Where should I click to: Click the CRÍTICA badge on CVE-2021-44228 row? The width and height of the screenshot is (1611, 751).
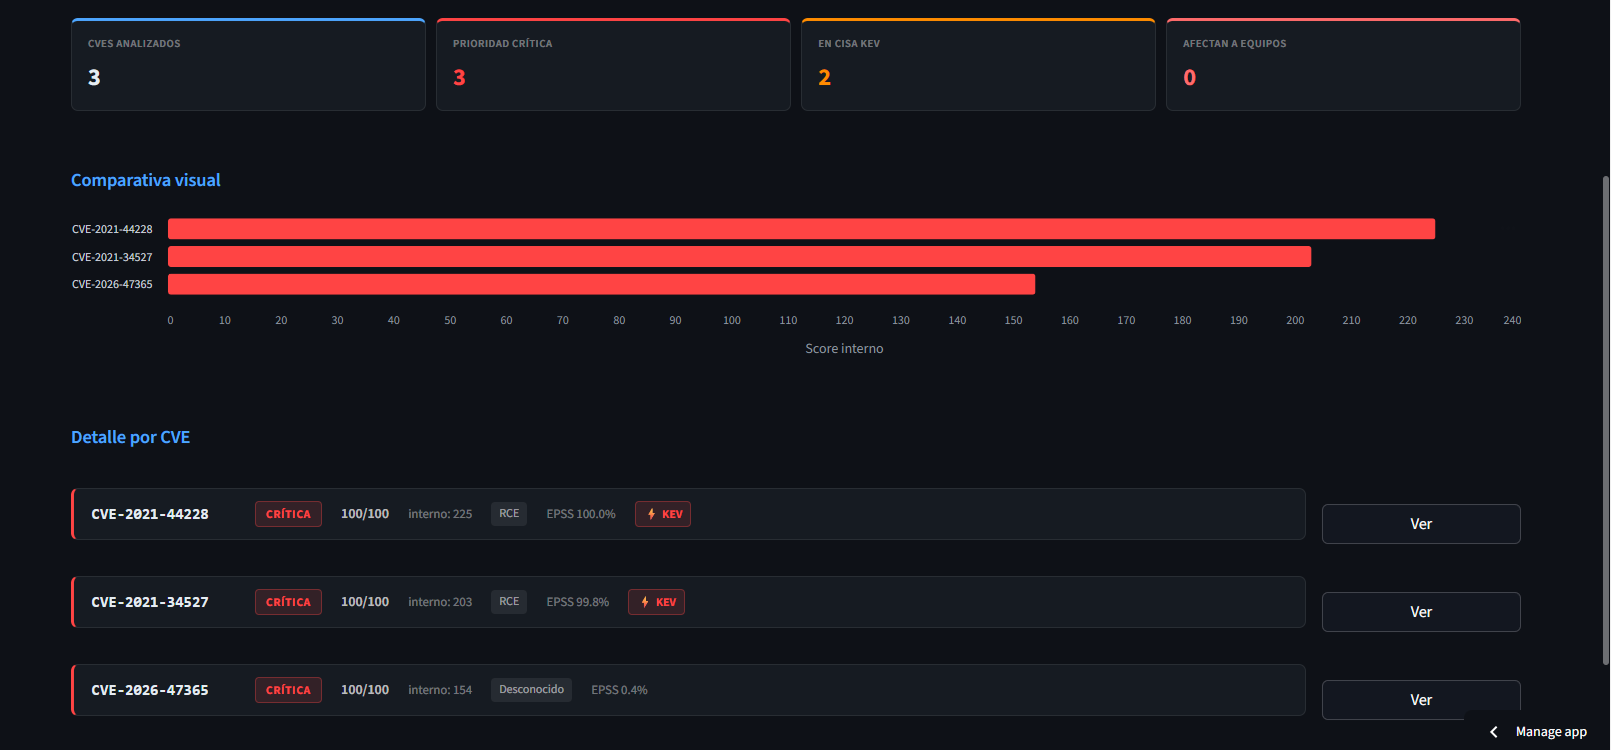pos(288,514)
